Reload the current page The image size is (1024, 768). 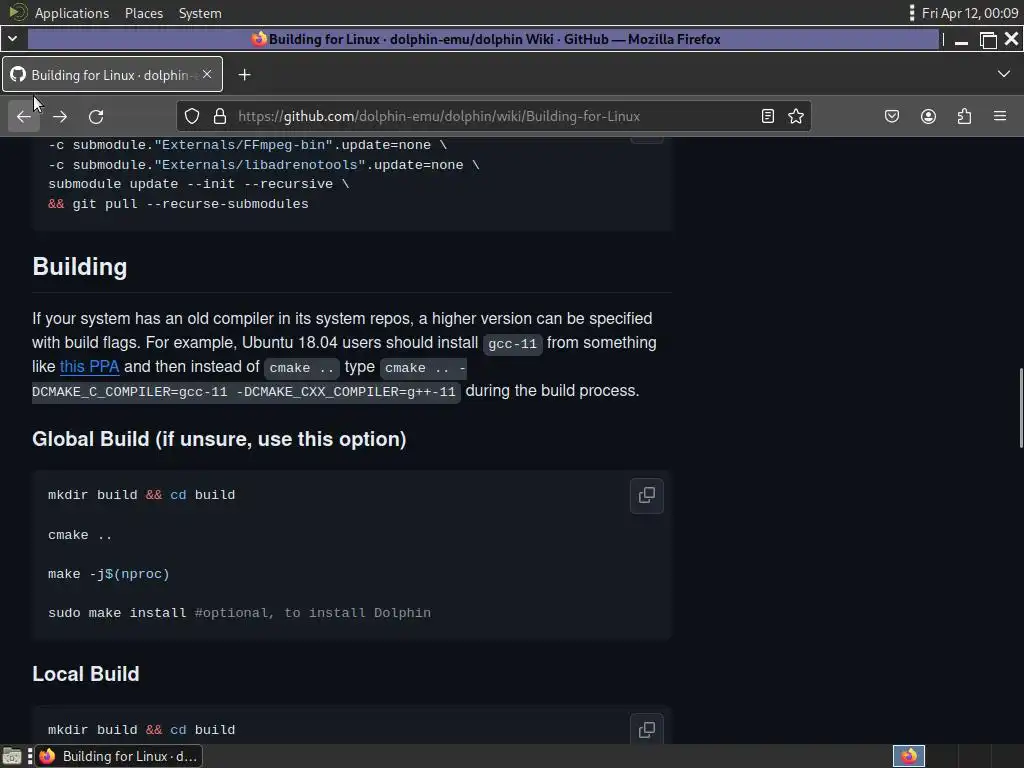pyautogui.click(x=96, y=116)
